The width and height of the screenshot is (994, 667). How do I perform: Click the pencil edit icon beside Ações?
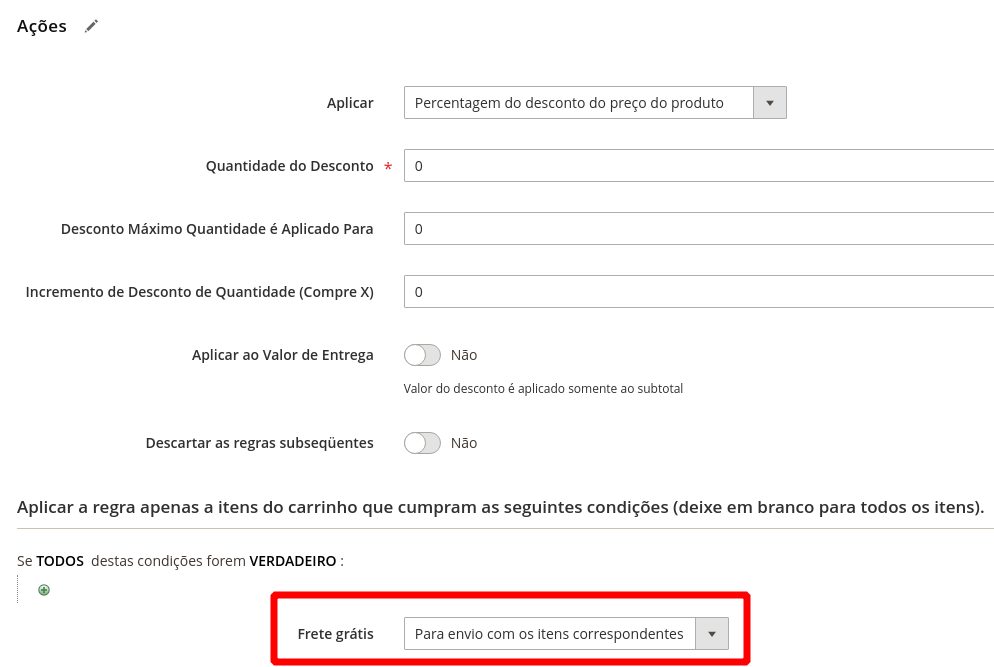(91, 26)
